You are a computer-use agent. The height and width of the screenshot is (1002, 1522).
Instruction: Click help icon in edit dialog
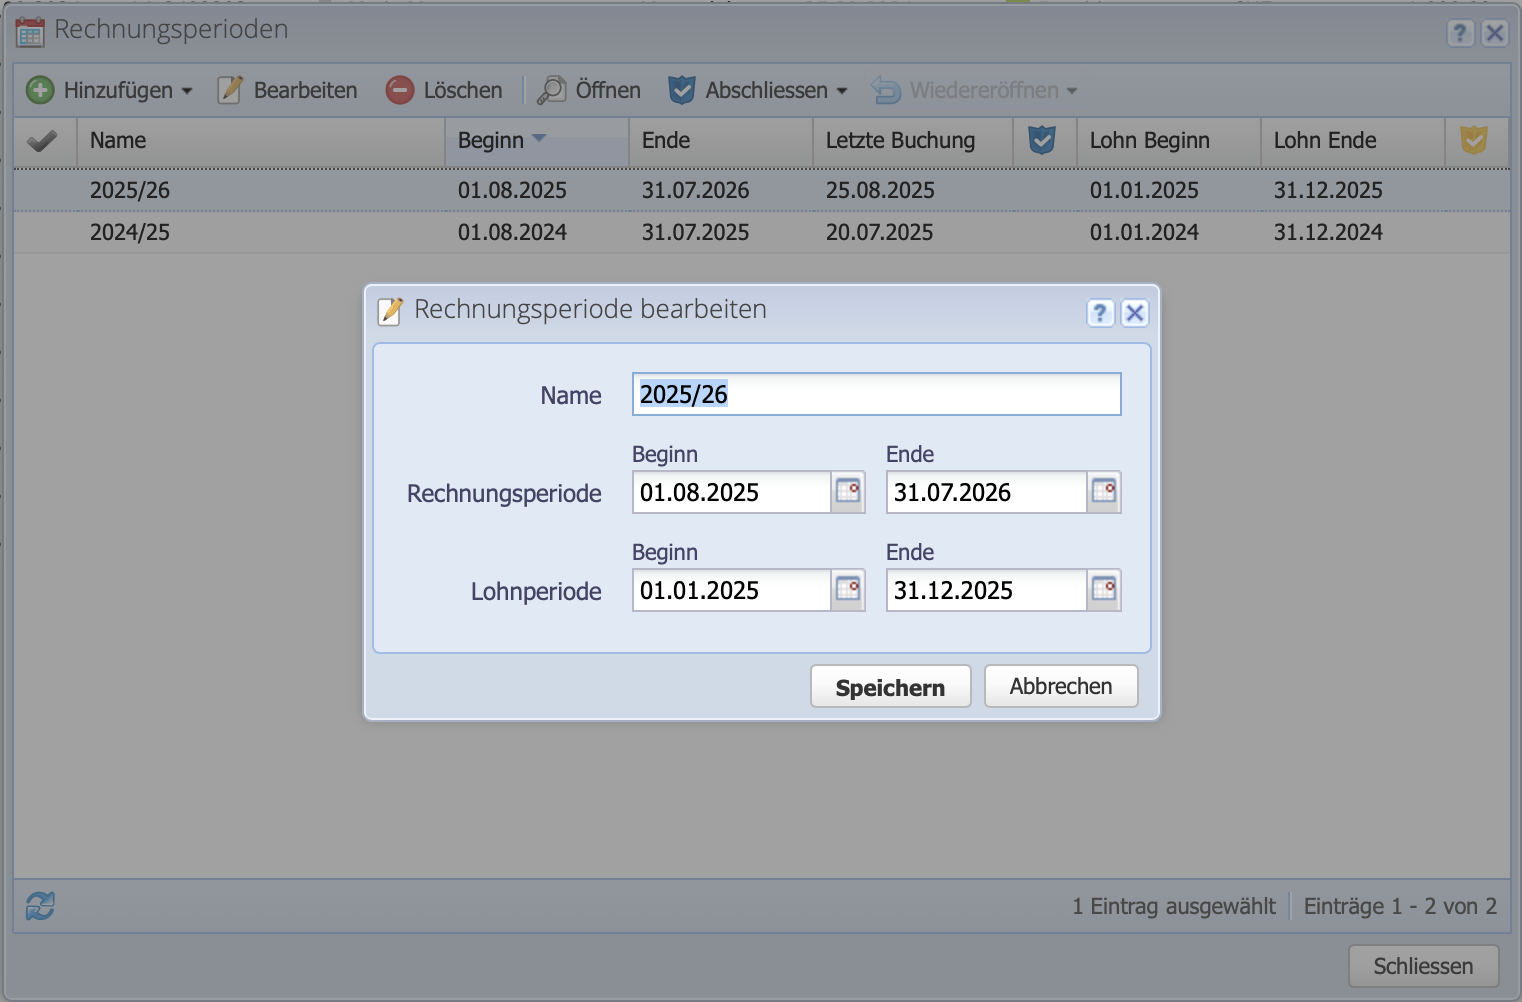pyautogui.click(x=1100, y=313)
